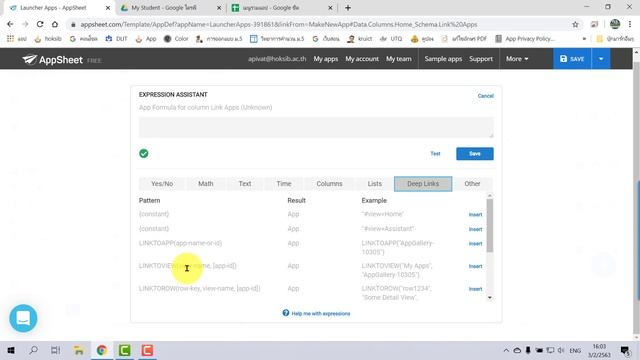Screen dimensions: 640x360
Task: Click the ENG language indicator
Action: 575,350
